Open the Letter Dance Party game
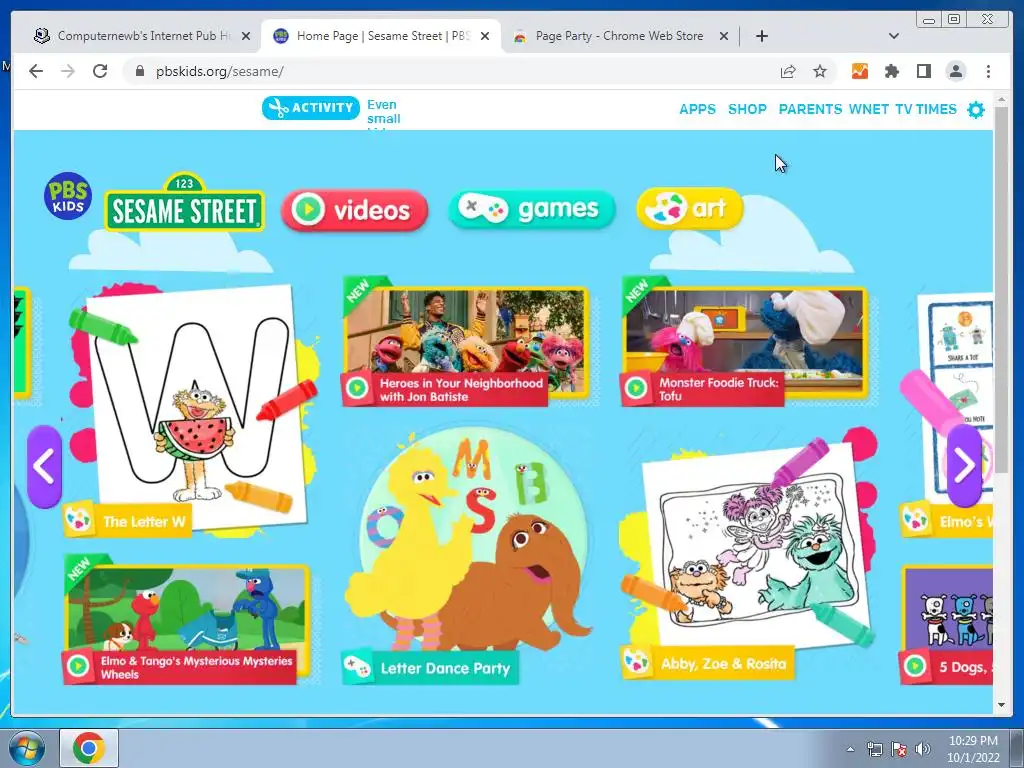1024x768 pixels. coord(468,555)
